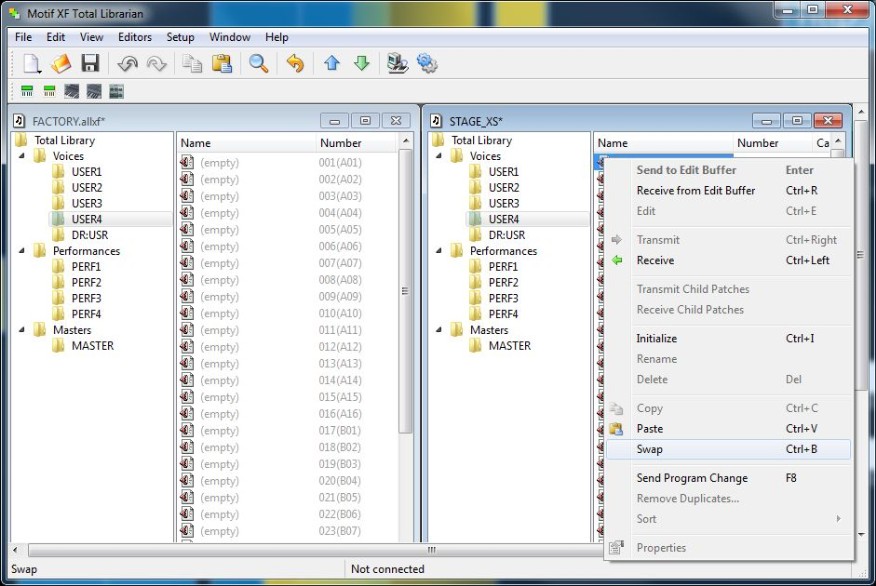Viewport: 876px width, 586px height.
Task: Save using the floppy disk toolbar icon
Action: click(x=90, y=64)
